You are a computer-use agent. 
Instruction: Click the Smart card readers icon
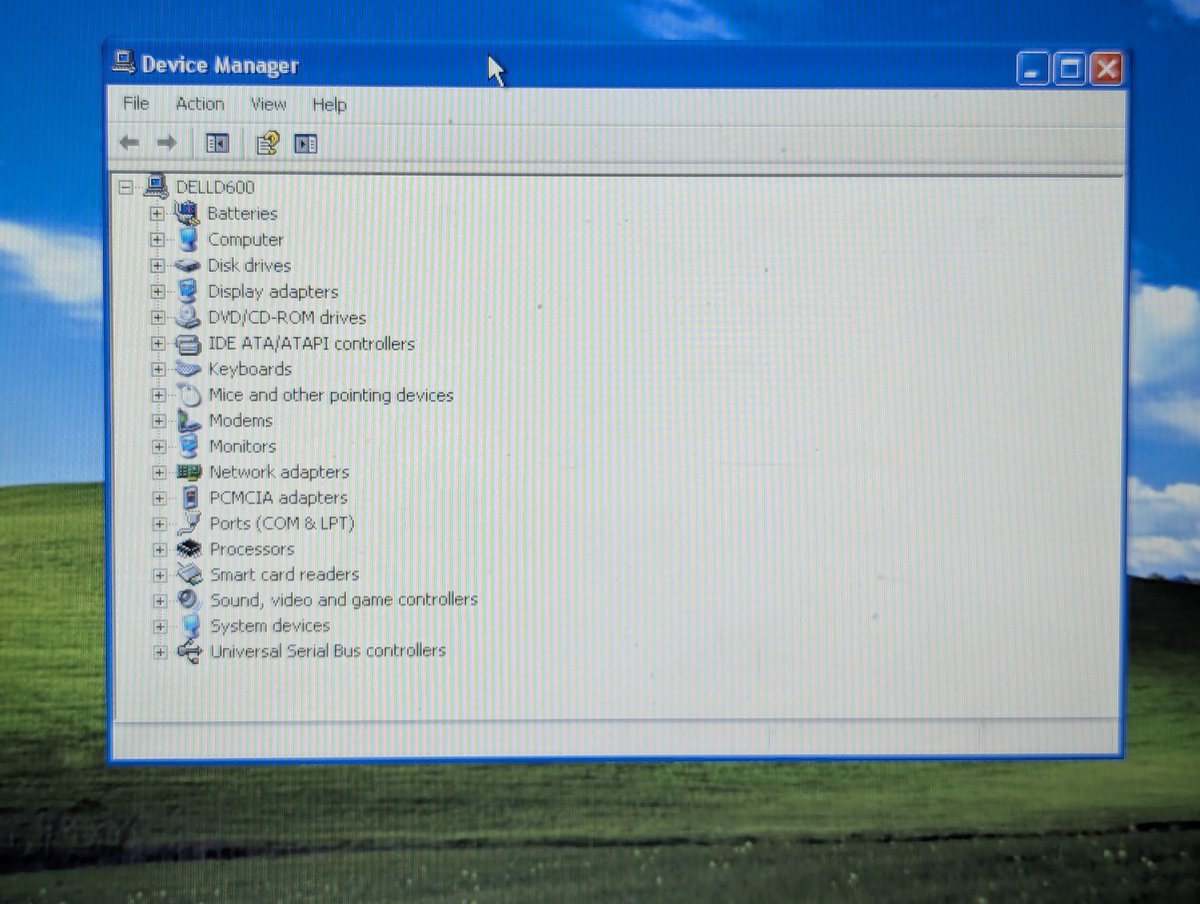click(190, 574)
